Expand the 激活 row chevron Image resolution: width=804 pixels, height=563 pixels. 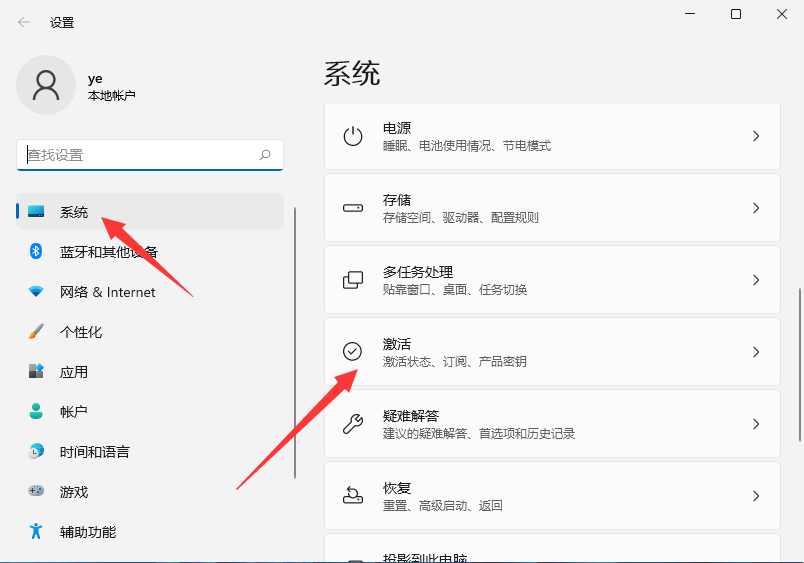(756, 352)
